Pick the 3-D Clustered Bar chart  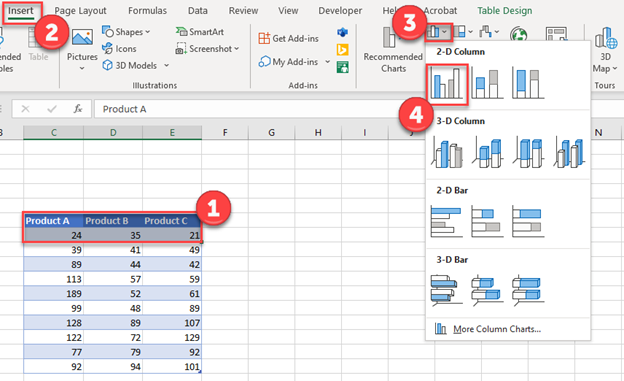tap(447, 291)
